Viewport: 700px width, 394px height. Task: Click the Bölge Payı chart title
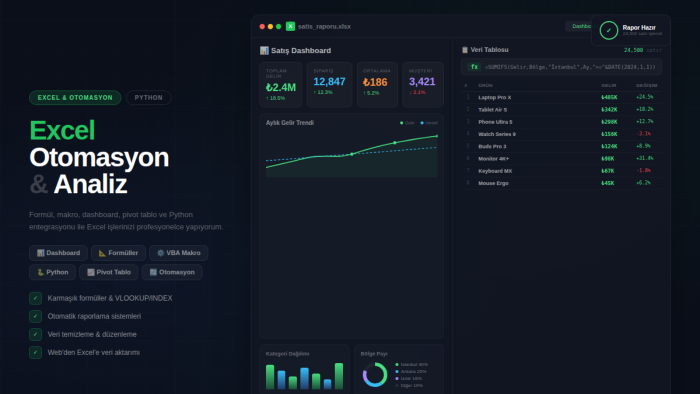[x=374, y=354]
